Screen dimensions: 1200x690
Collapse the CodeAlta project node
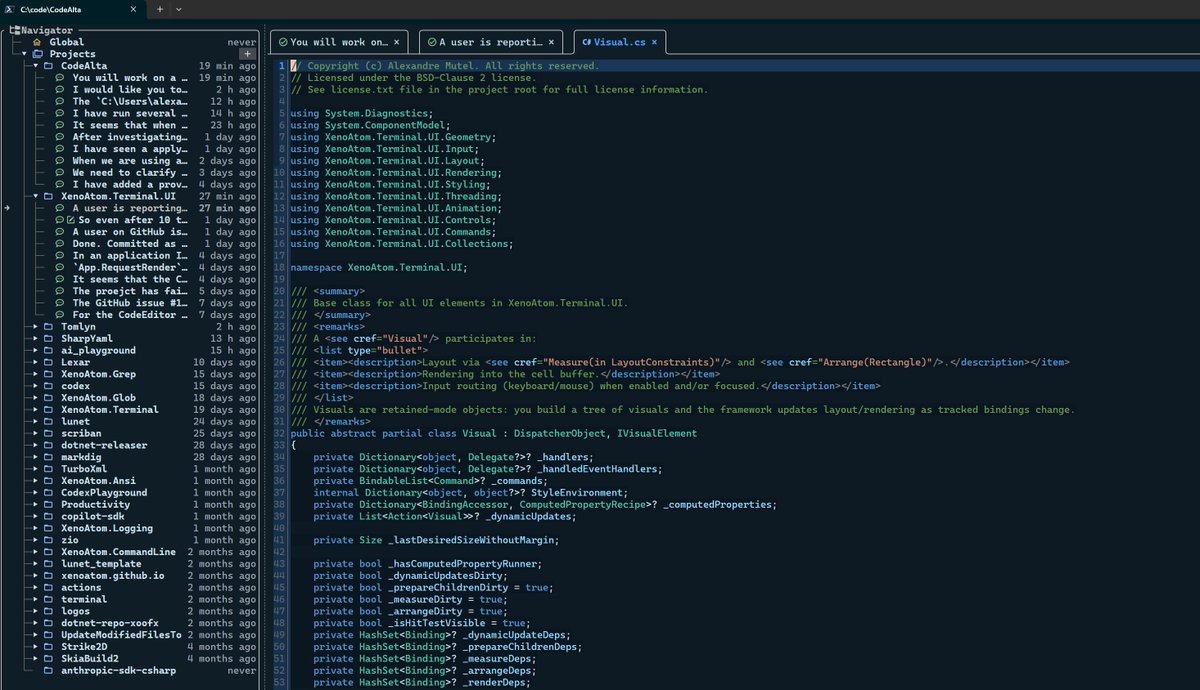tap(36, 66)
